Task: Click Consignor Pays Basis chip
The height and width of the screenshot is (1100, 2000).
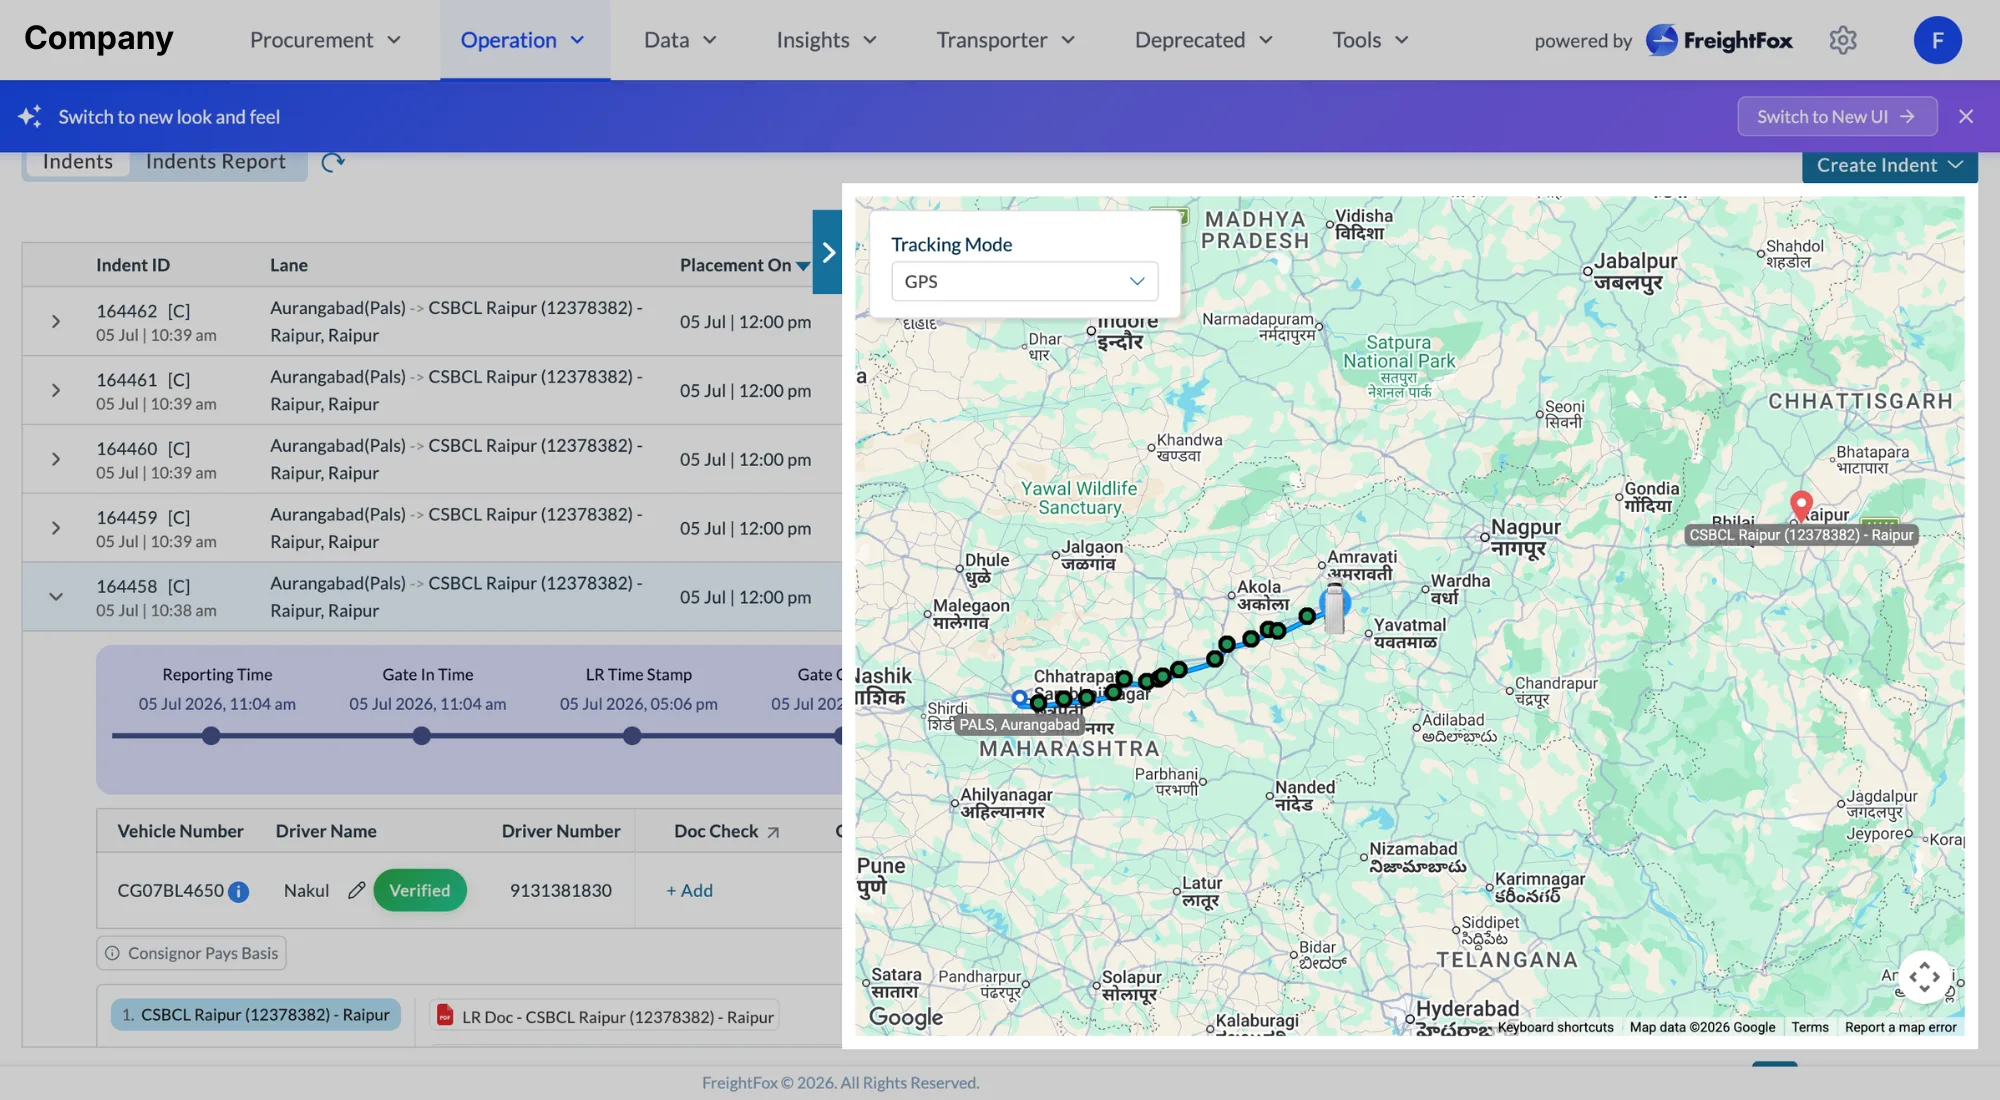Action: (192, 953)
